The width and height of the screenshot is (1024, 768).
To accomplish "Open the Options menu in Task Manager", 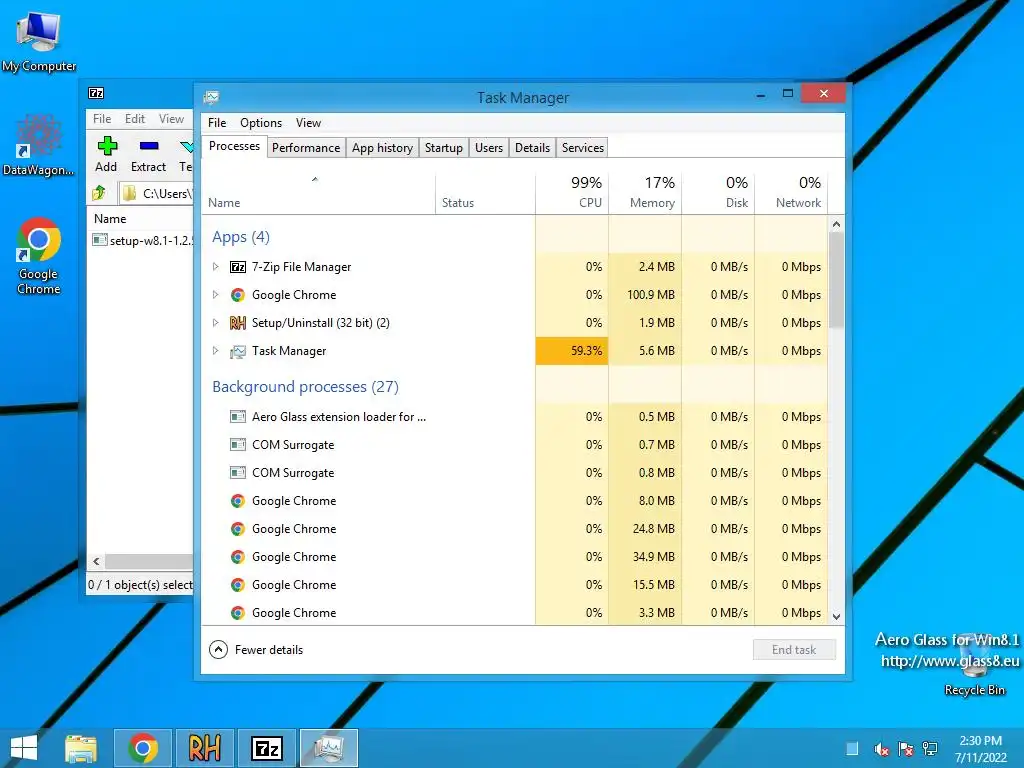I will click(261, 123).
